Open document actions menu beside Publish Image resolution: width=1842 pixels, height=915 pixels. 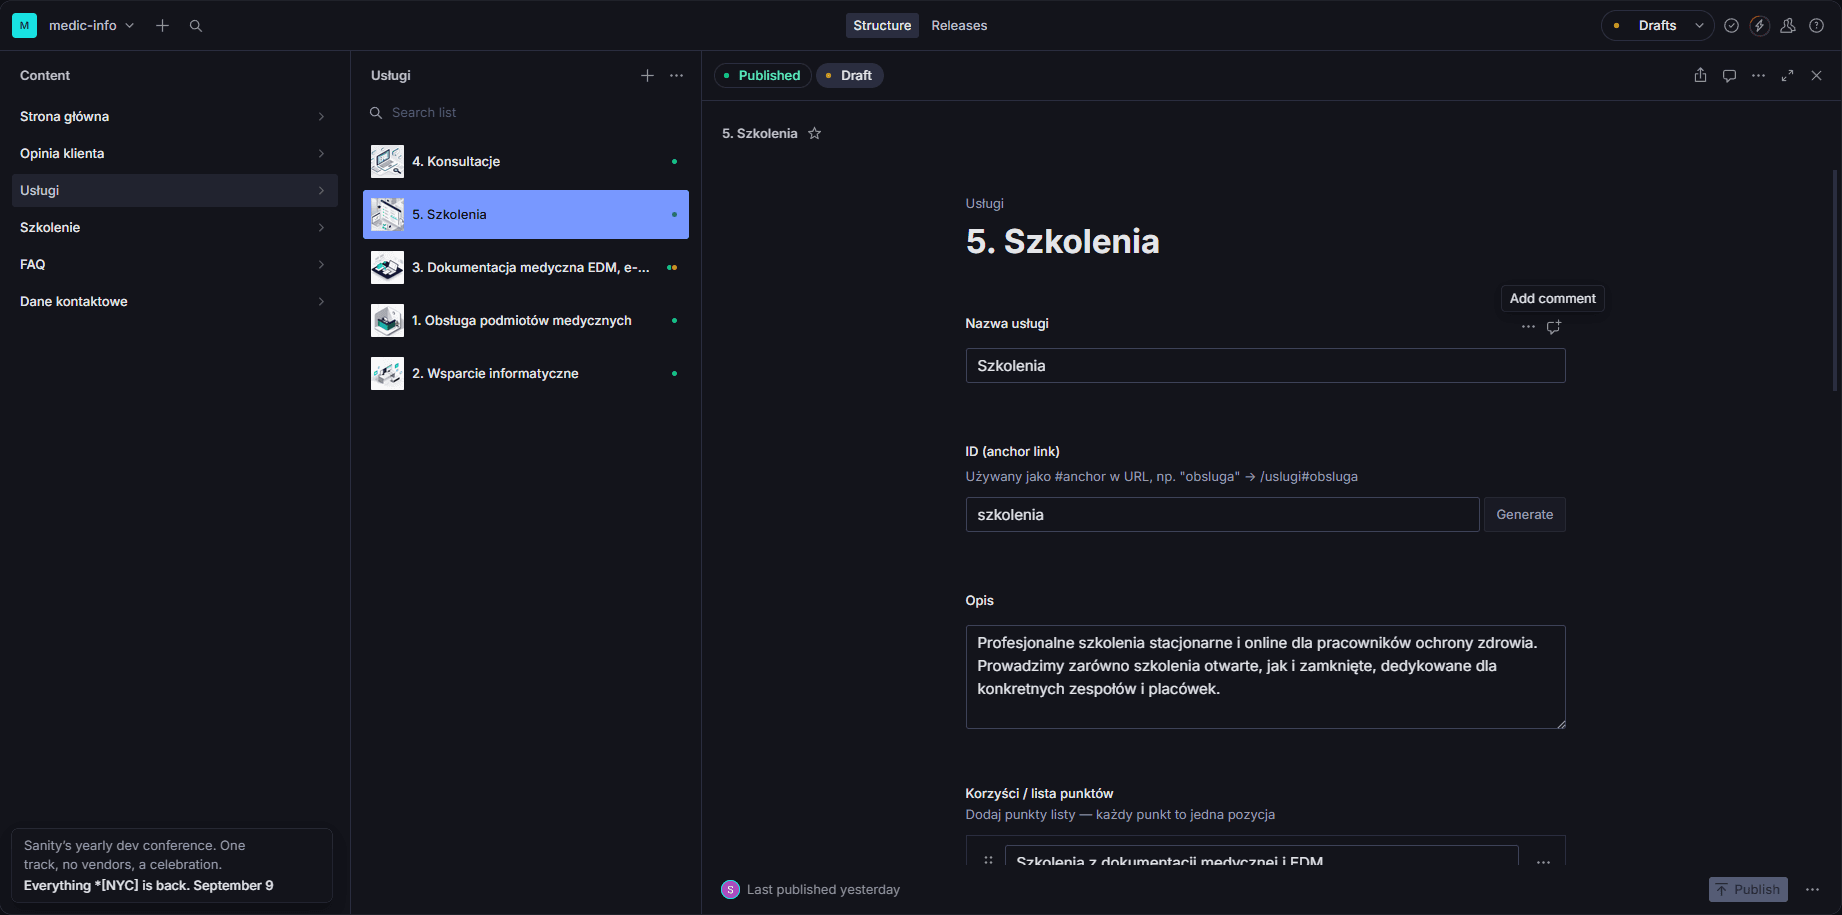pyautogui.click(x=1812, y=889)
